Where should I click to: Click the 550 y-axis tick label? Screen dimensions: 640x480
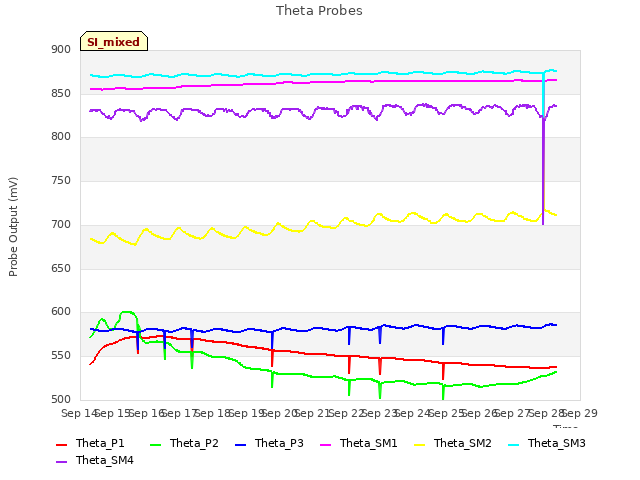(61, 356)
